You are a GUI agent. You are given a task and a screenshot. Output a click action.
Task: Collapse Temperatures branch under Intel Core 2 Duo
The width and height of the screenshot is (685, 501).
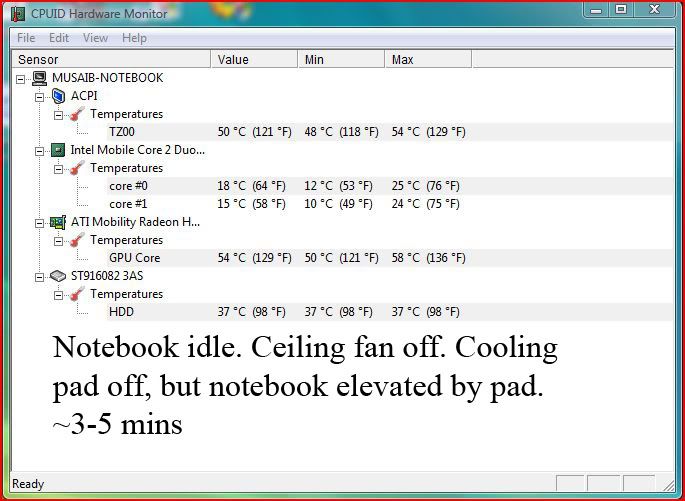pos(59,169)
